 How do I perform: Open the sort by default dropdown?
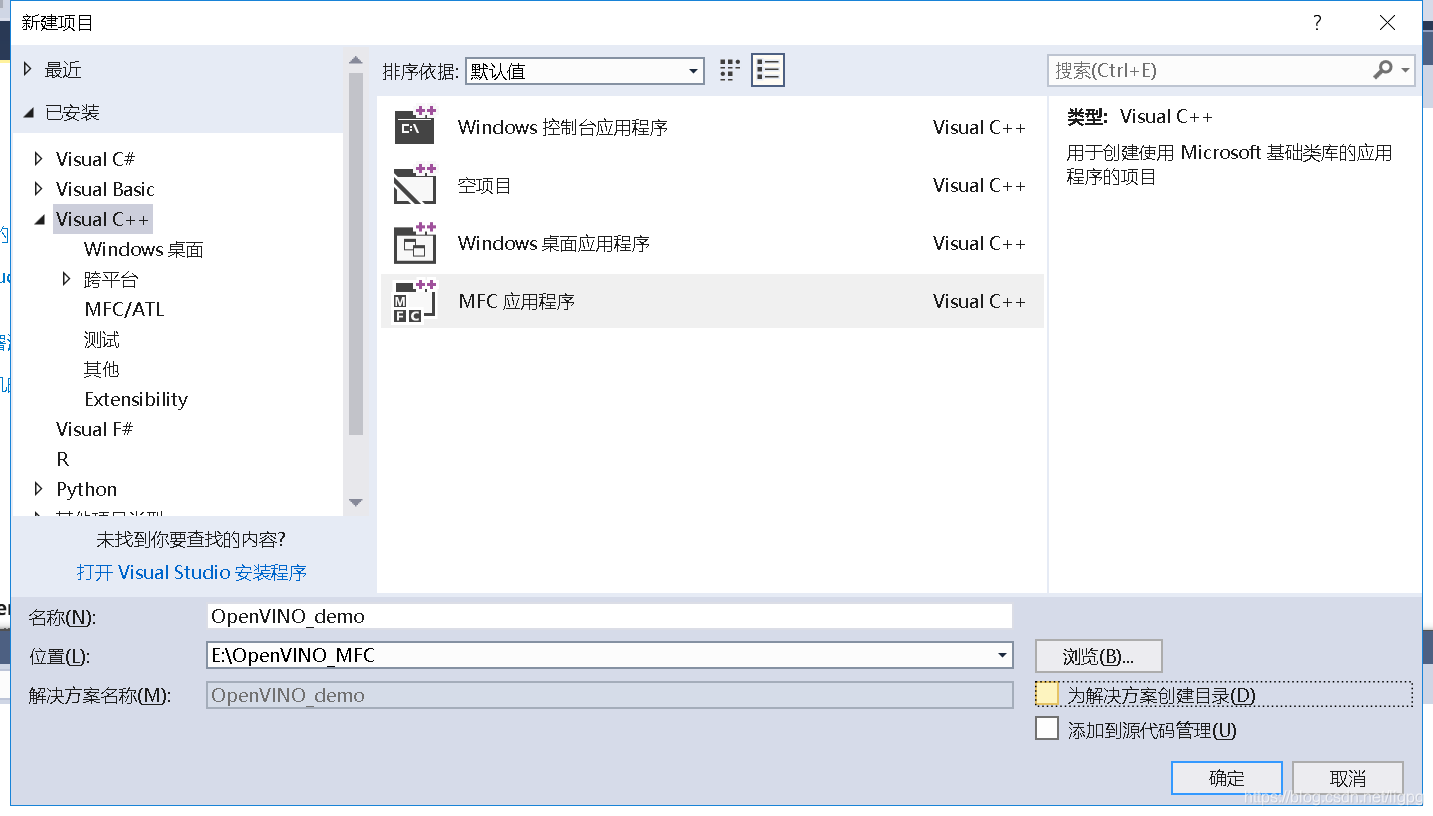pyautogui.click(x=584, y=71)
